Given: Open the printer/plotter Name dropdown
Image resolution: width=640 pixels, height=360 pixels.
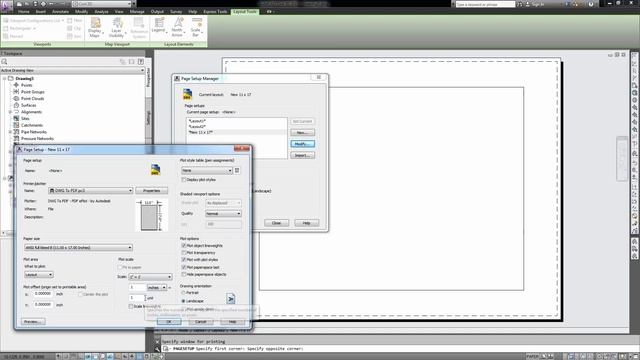Looking at the screenshot, I should [91, 191].
